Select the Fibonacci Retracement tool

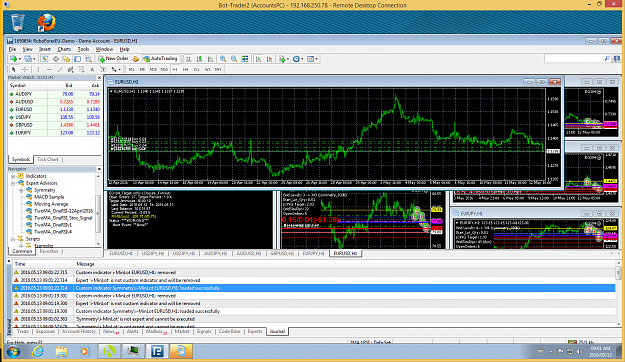81,69
